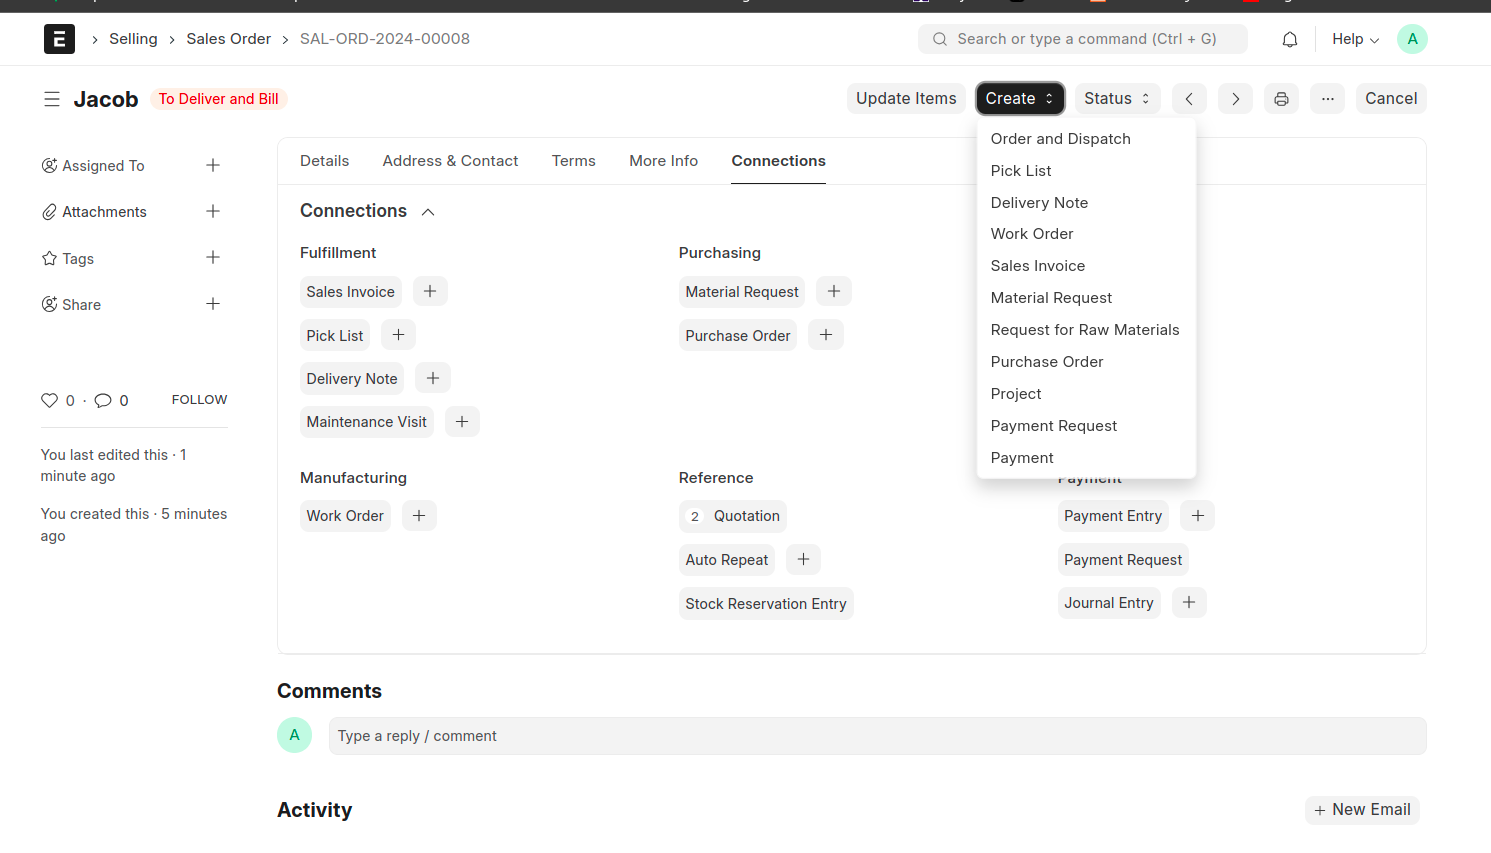Like this document with heart icon
The width and height of the screenshot is (1491, 853).
(x=49, y=400)
